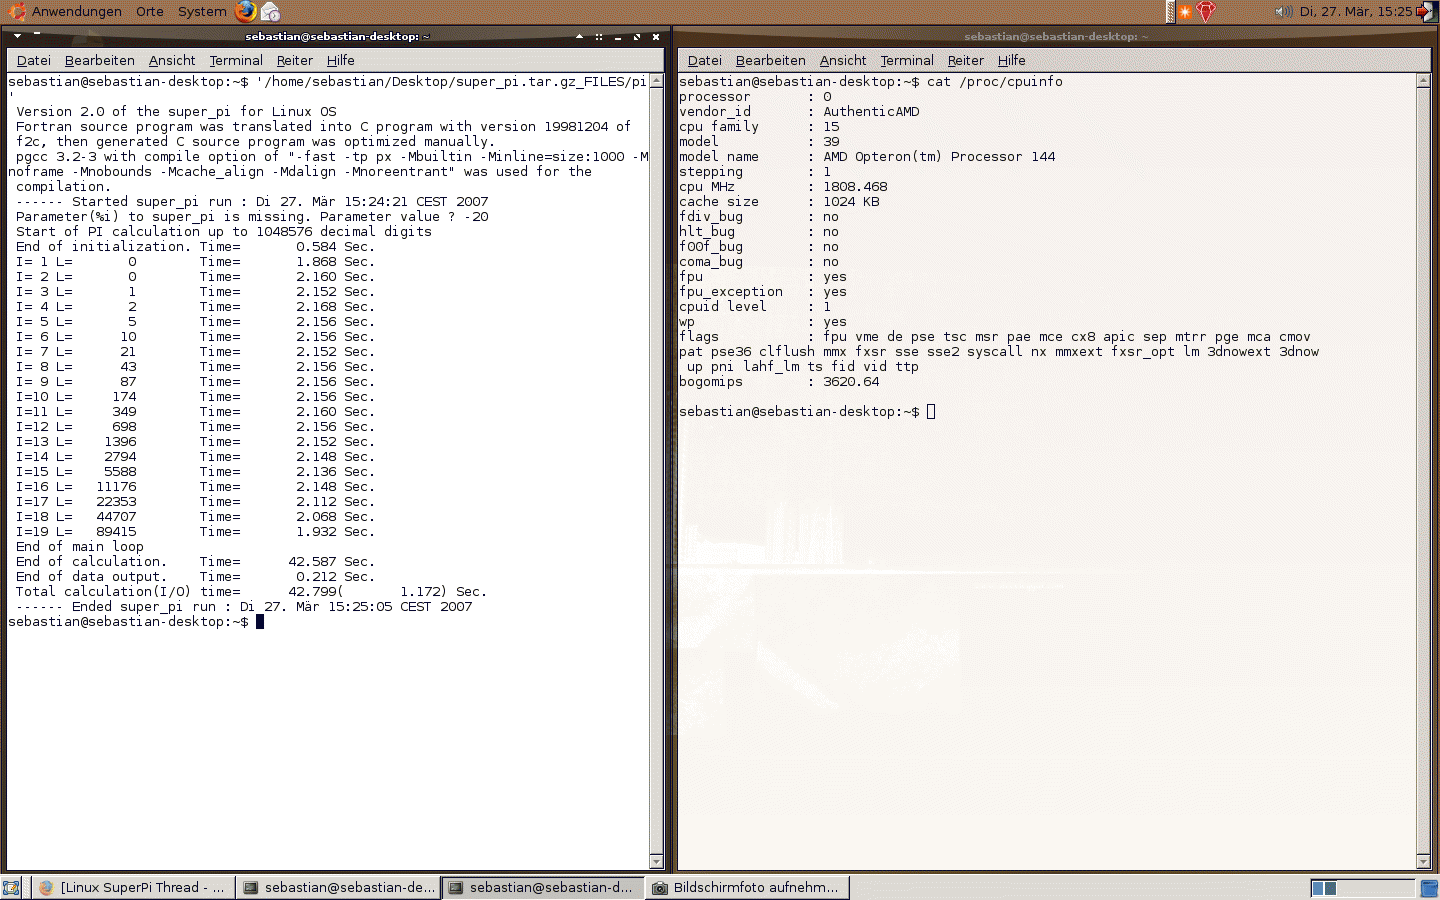1440x900 pixels.
Task: Open Datei menu in left terminal
Action: click(34, 60)
